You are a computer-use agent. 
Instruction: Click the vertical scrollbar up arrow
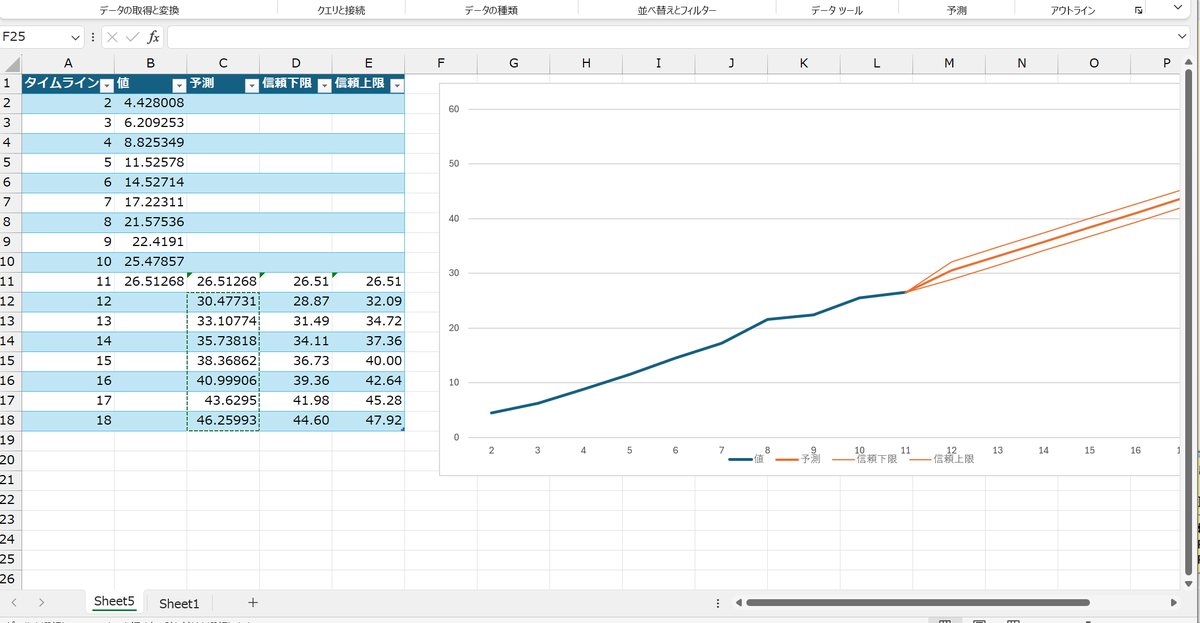(1188, 64)
